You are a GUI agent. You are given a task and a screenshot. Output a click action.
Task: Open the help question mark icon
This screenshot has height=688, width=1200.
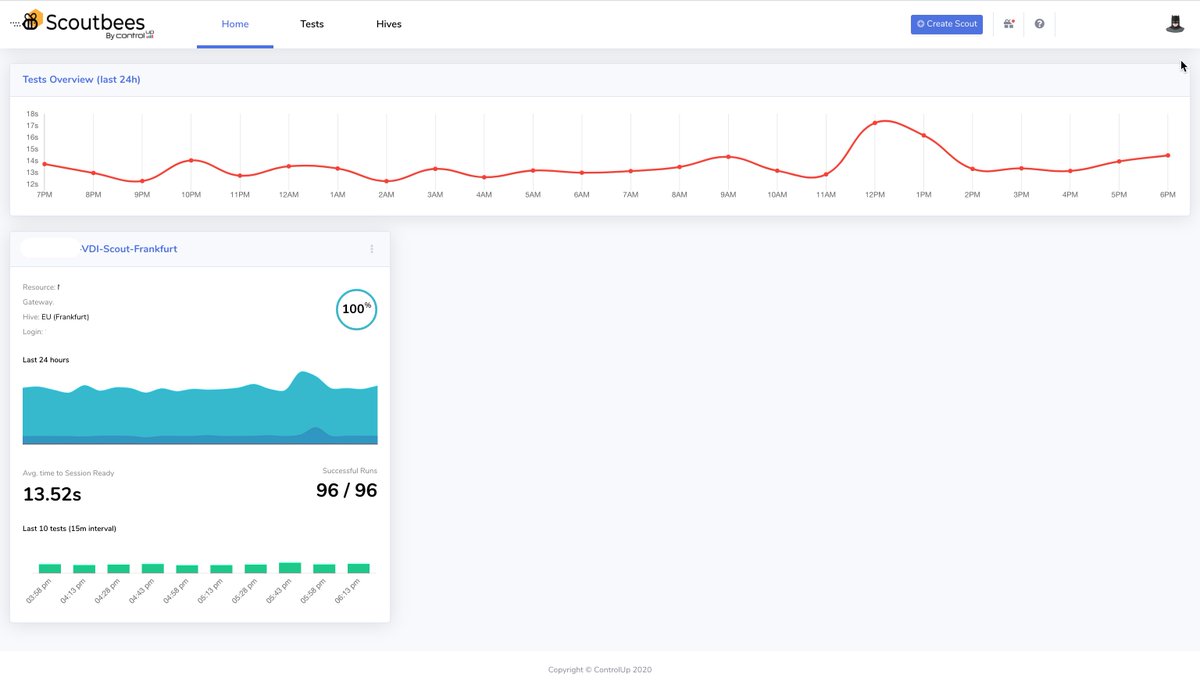1039,24
